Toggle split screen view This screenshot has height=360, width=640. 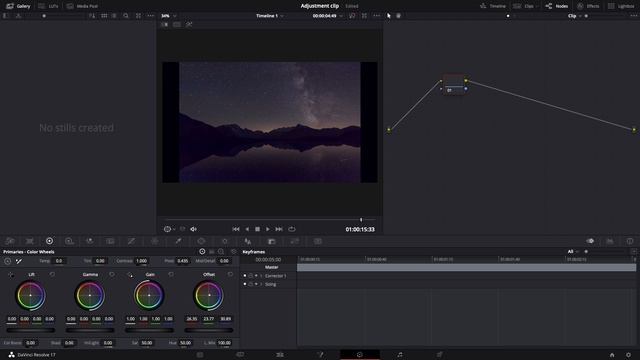(x=177, y=24)
